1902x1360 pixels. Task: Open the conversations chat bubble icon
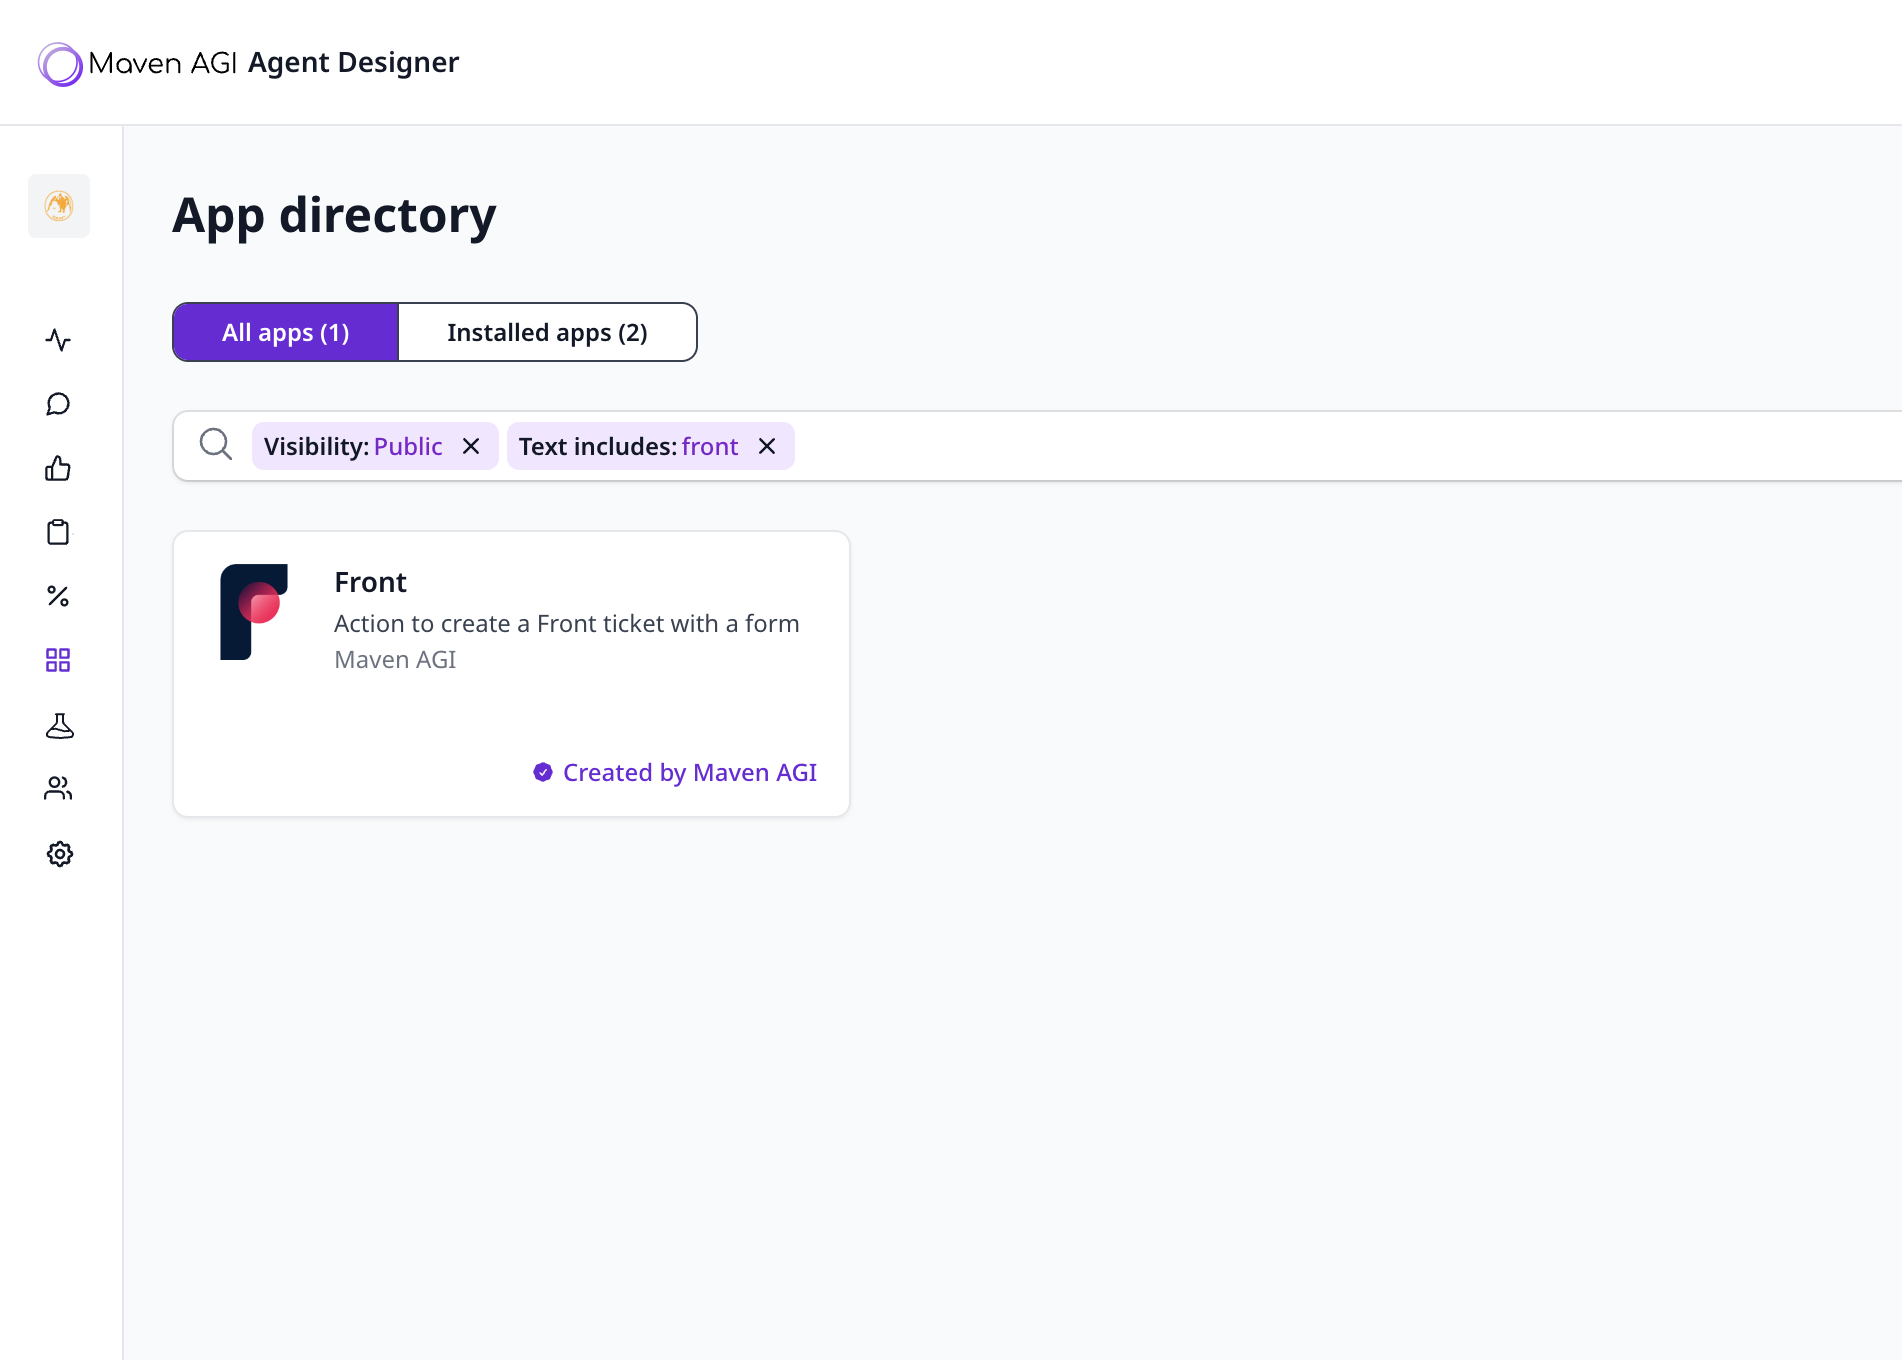59,404
